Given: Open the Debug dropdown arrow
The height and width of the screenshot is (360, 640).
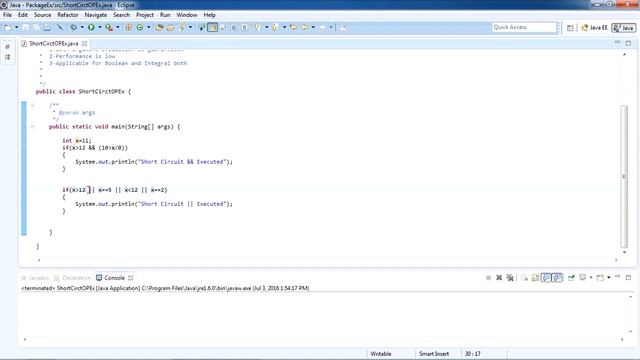Looking at the screenshot, I should click(82, 27).
